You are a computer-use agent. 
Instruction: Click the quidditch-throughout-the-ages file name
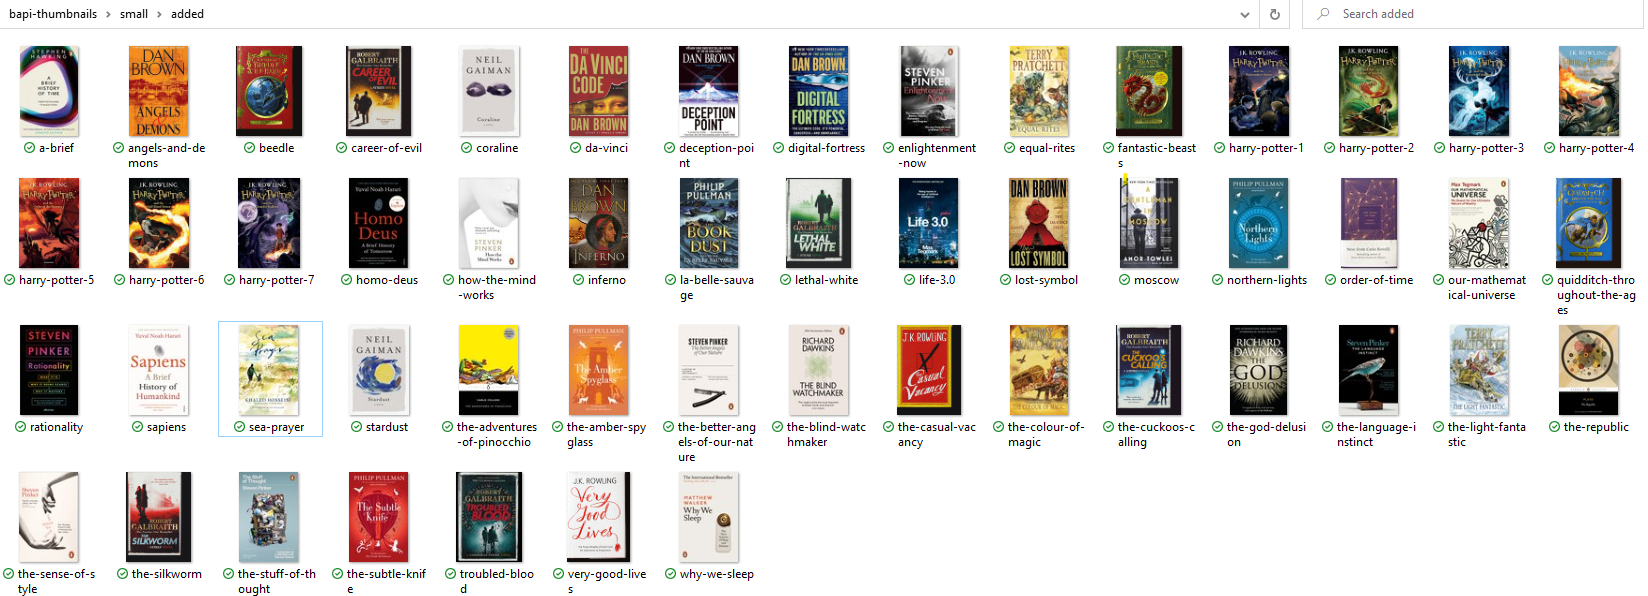(x=1596, y=295)
